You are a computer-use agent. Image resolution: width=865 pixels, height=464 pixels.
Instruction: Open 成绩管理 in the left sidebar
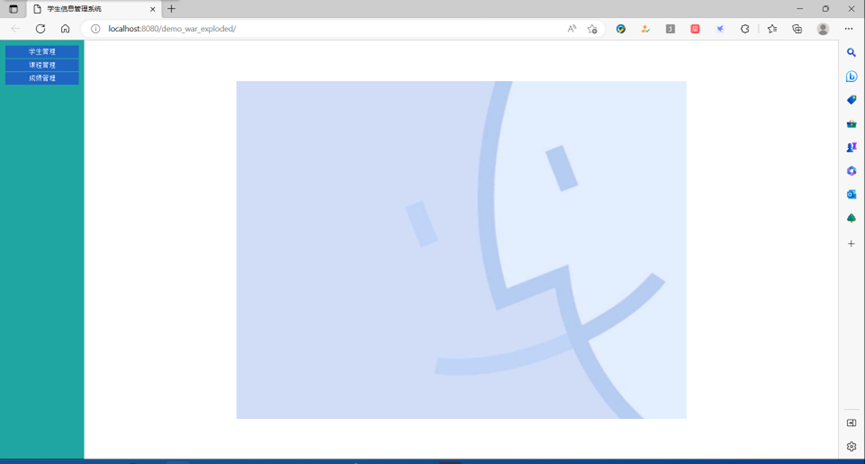coord(42,78)
